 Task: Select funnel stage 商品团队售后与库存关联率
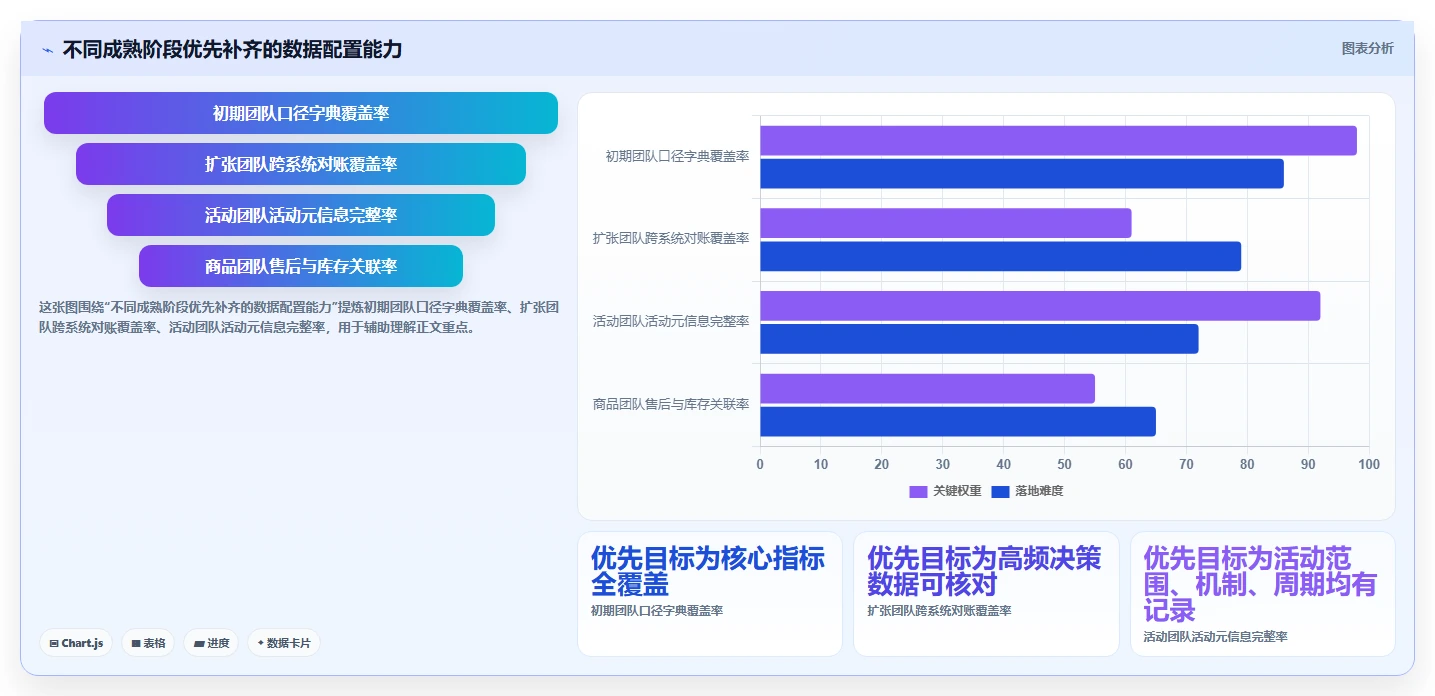click(301, 266)
